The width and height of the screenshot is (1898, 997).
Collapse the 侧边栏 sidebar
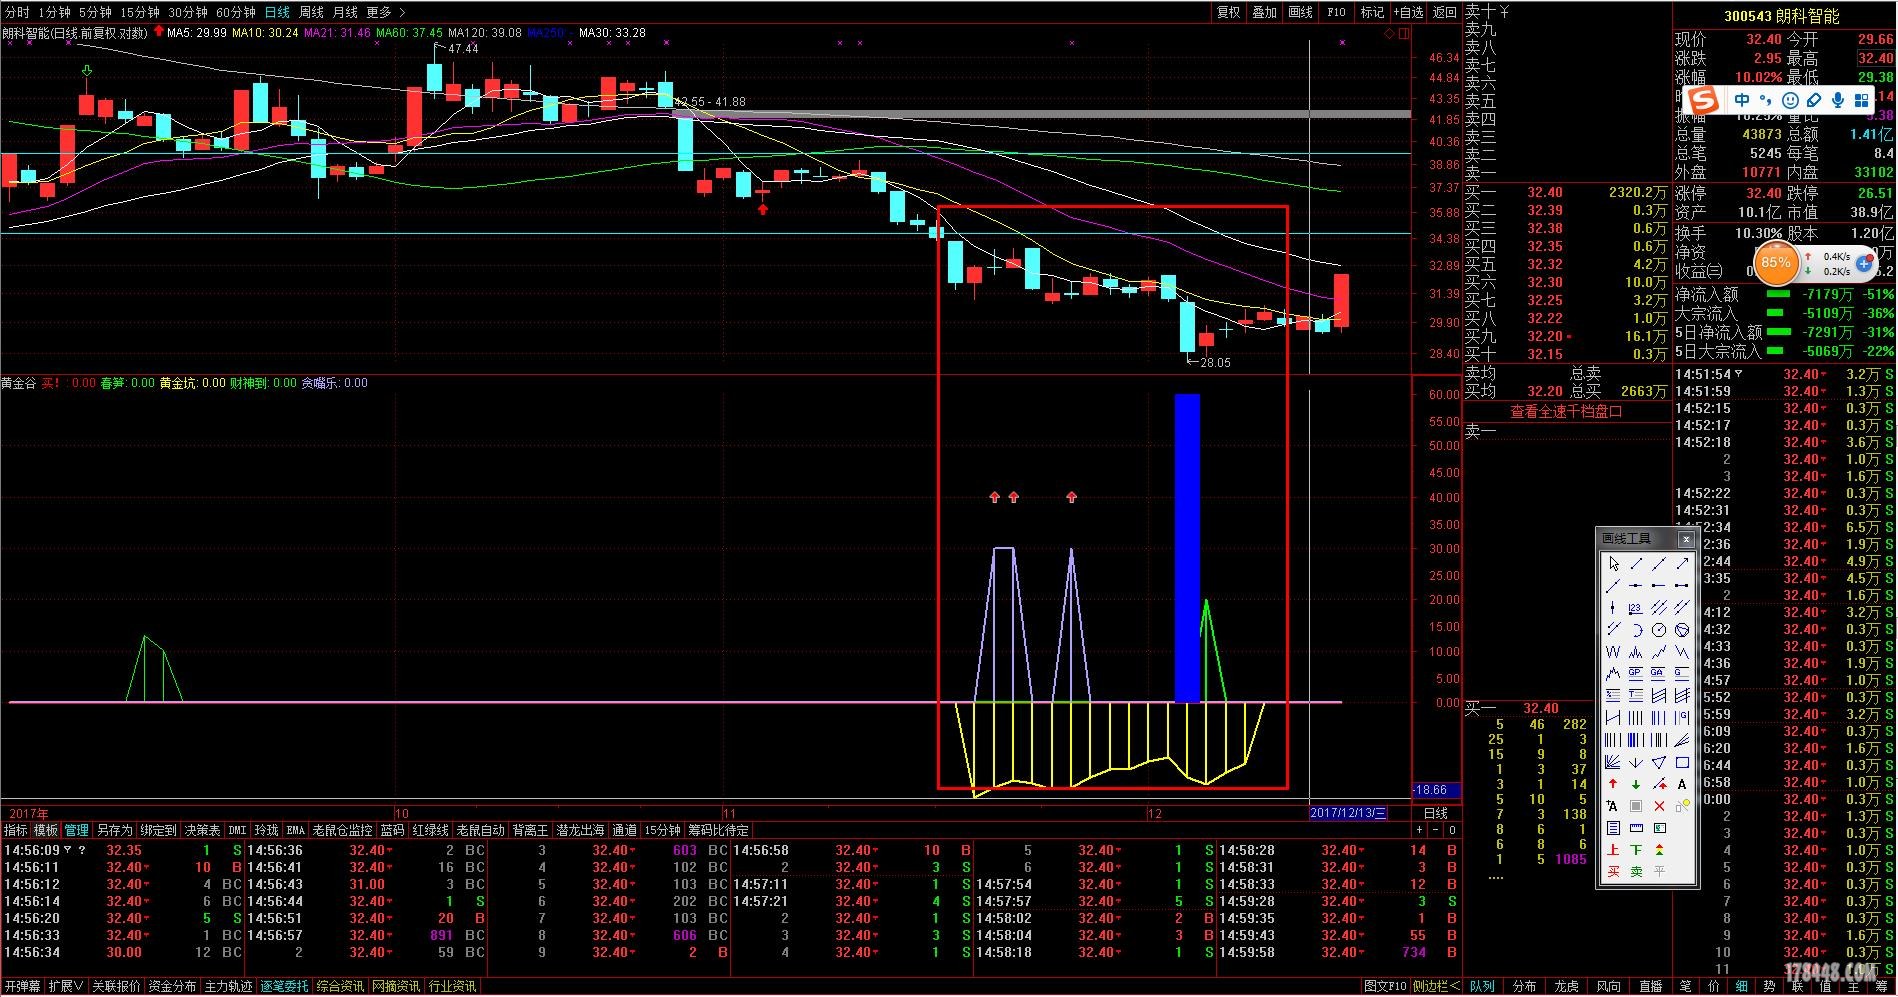click(x=1436, y=986)
